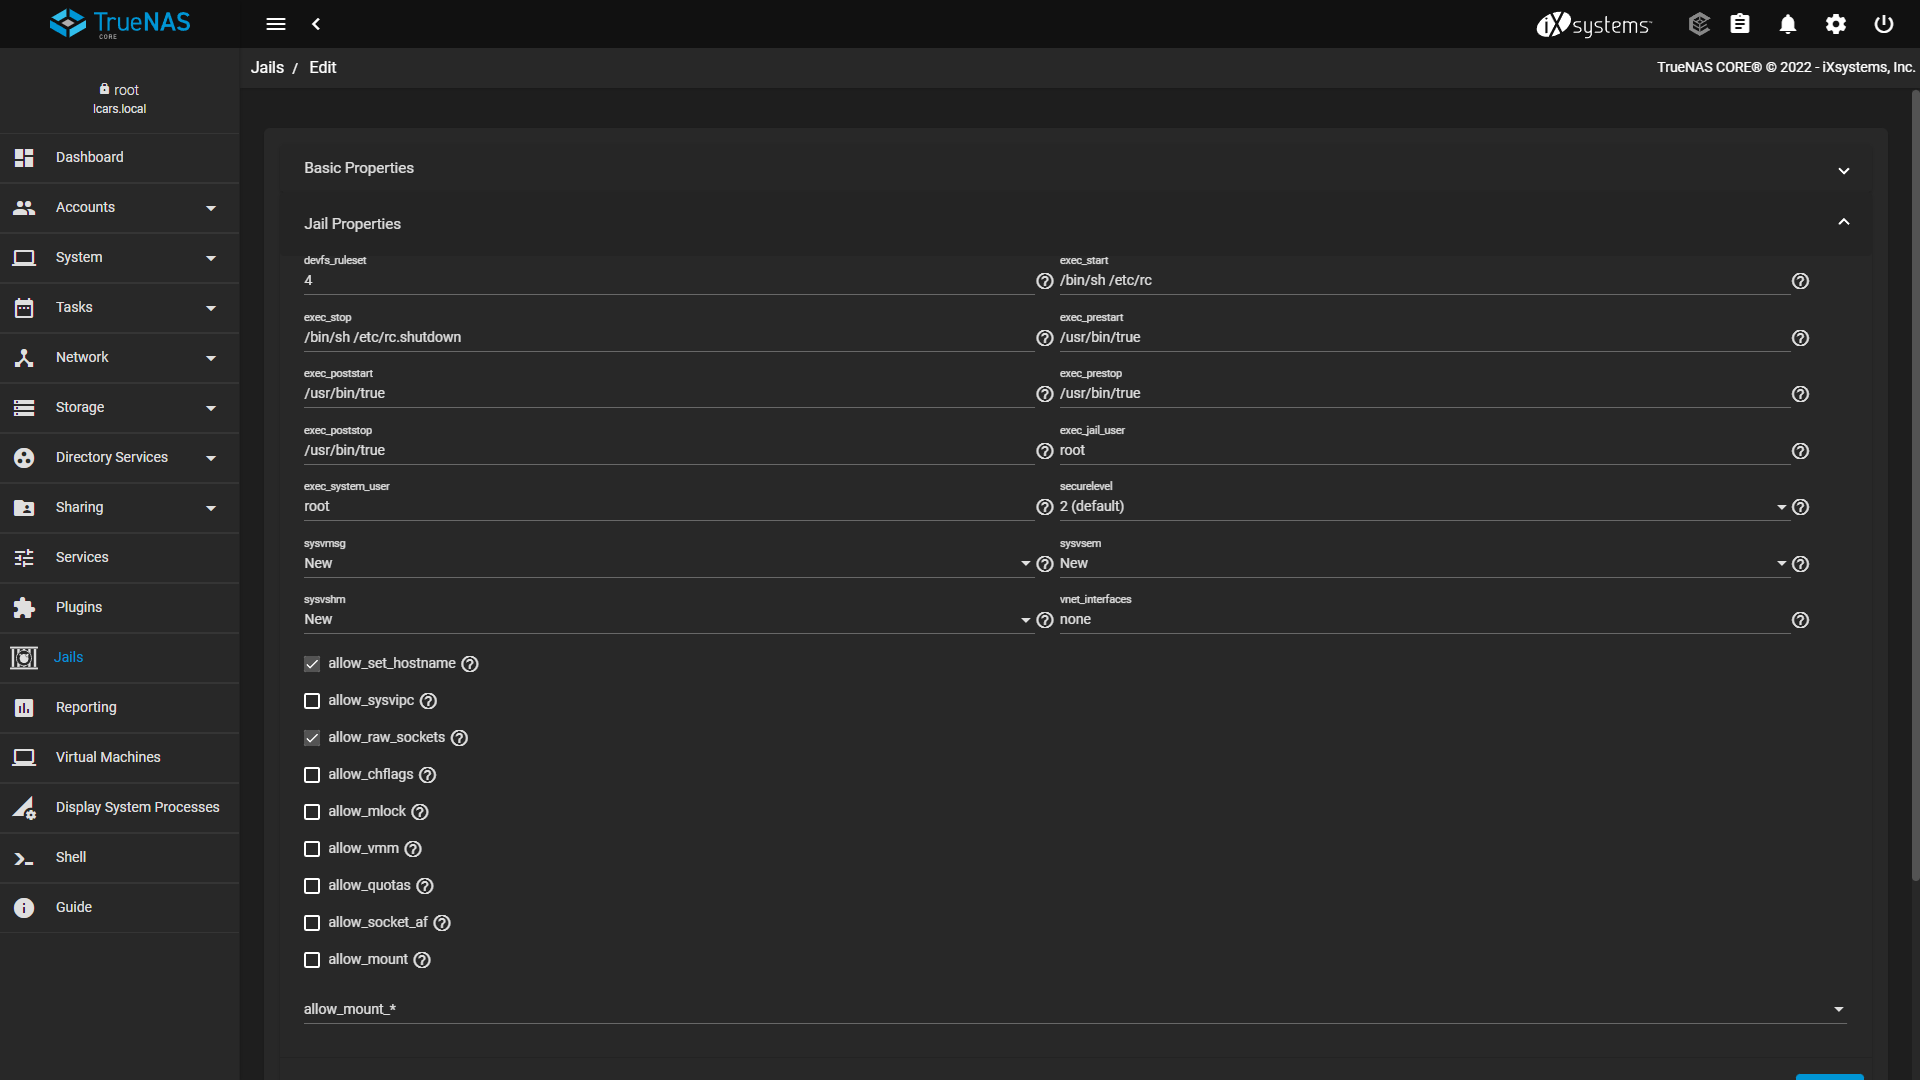Screen dimensions: 1920x1080
Task: Click the exec_start input field
Action: [x=1420, y=281]
